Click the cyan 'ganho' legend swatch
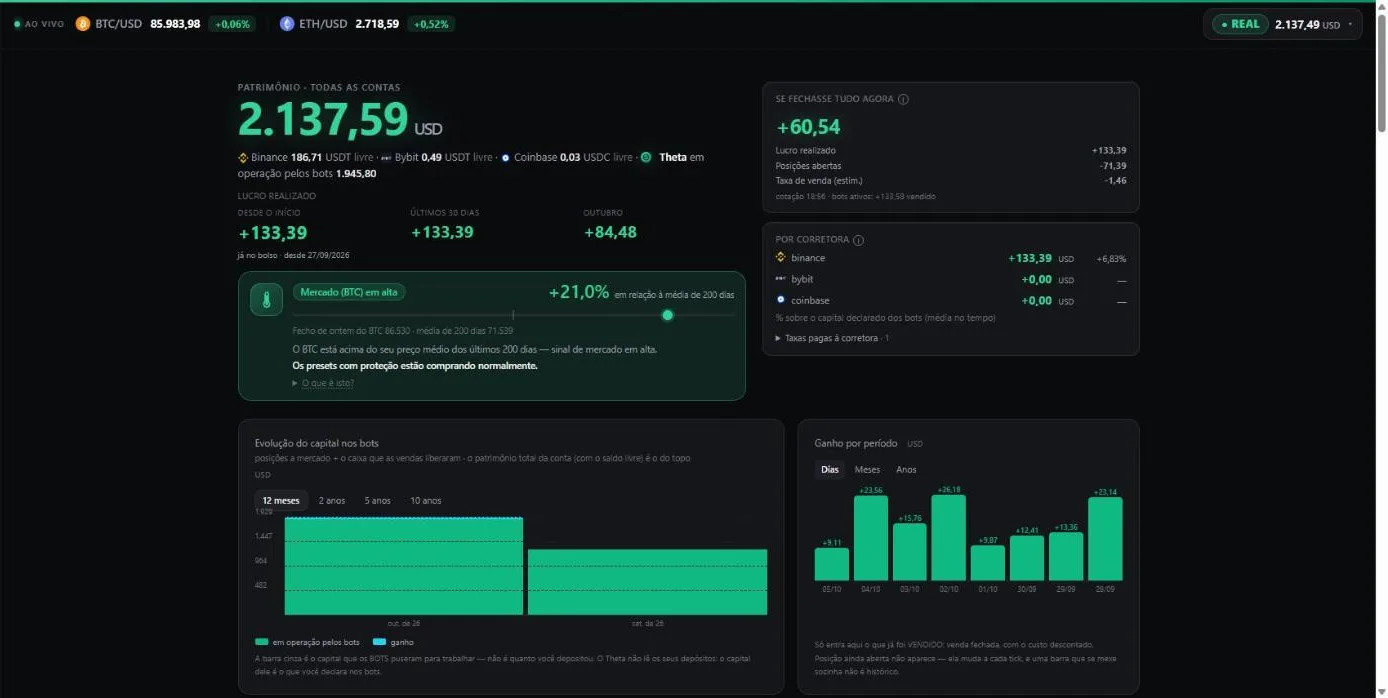 point(380,642)
